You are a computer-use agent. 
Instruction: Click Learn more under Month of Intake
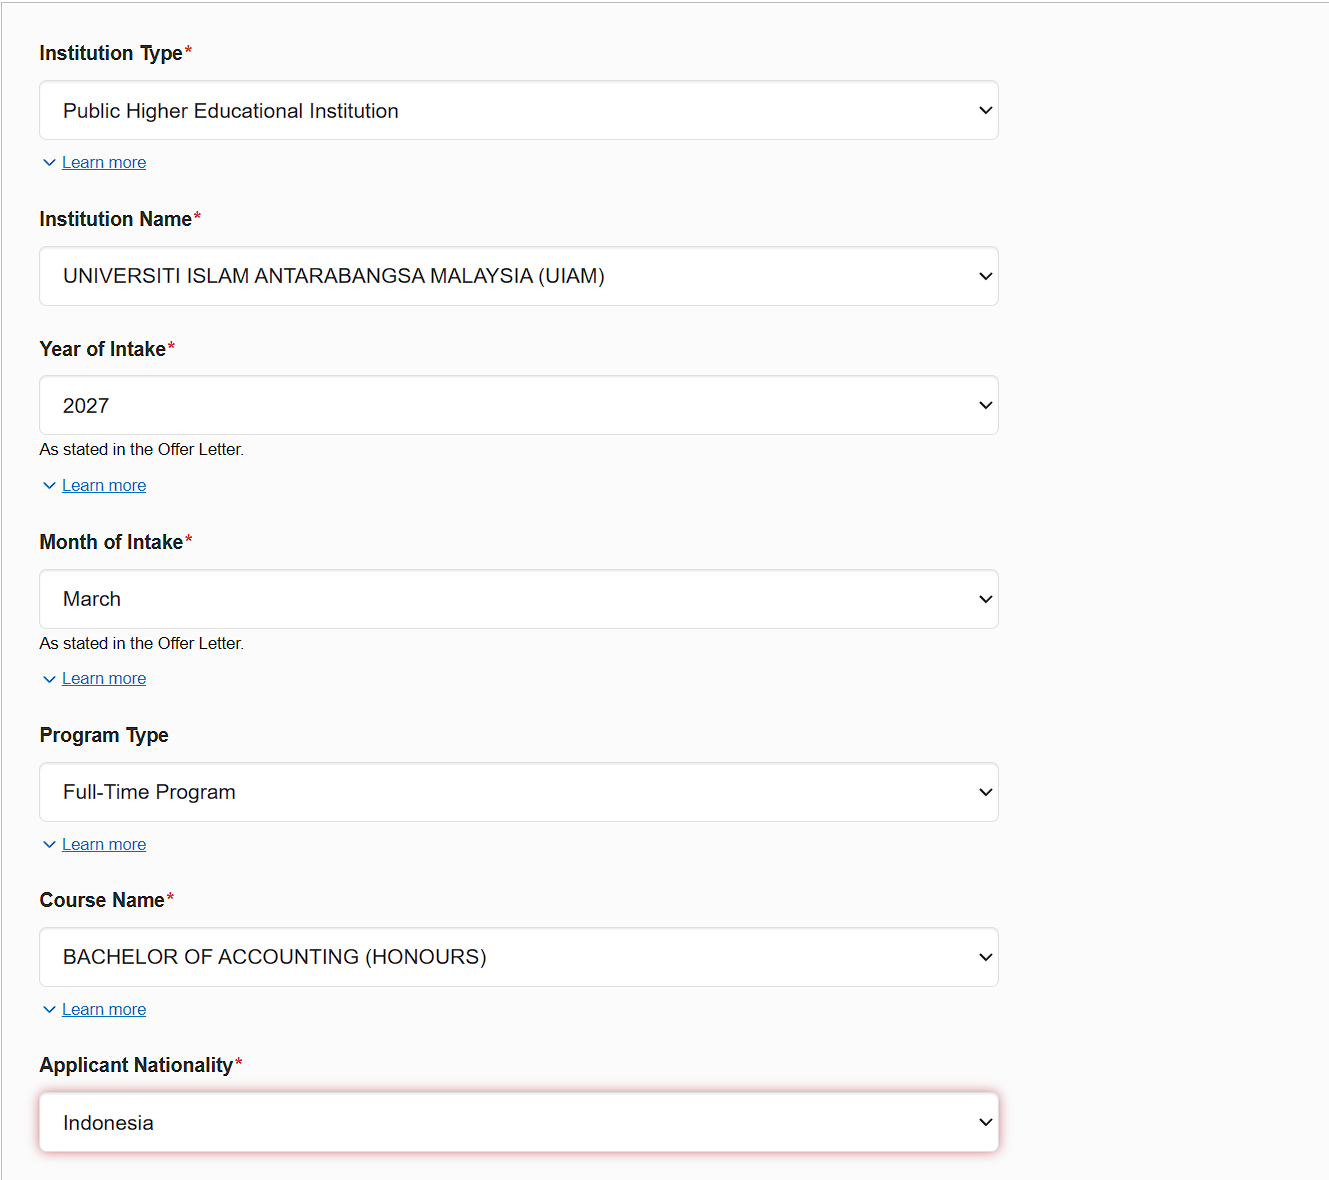(104, 678)
